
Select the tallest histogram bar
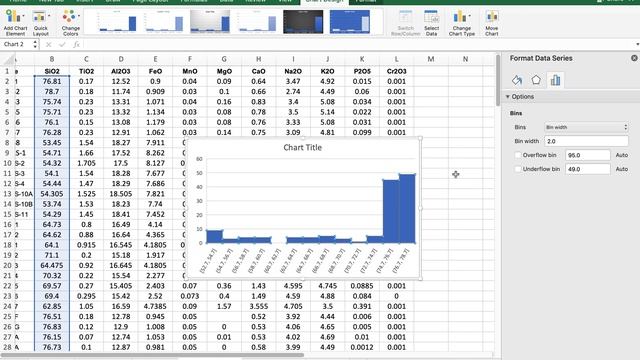[407, 209]
